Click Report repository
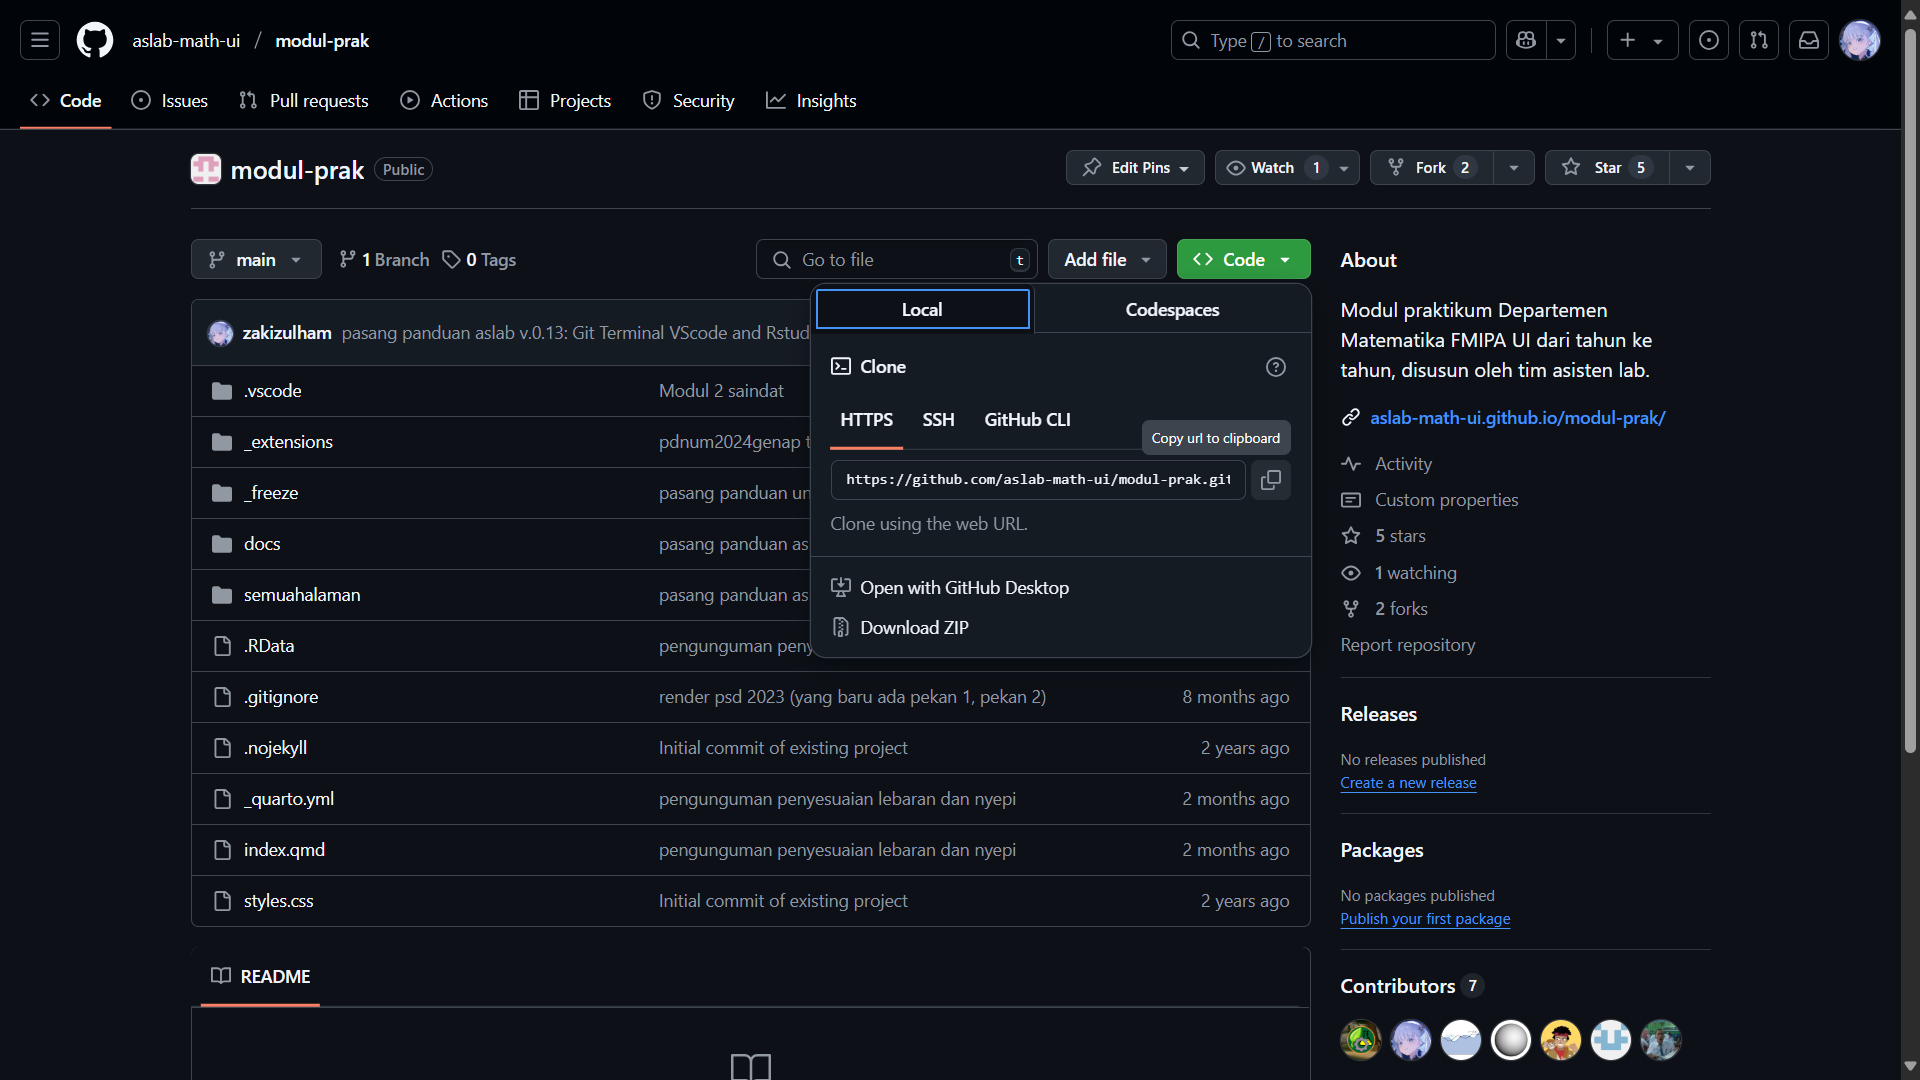 click(x=1407, y=645)
